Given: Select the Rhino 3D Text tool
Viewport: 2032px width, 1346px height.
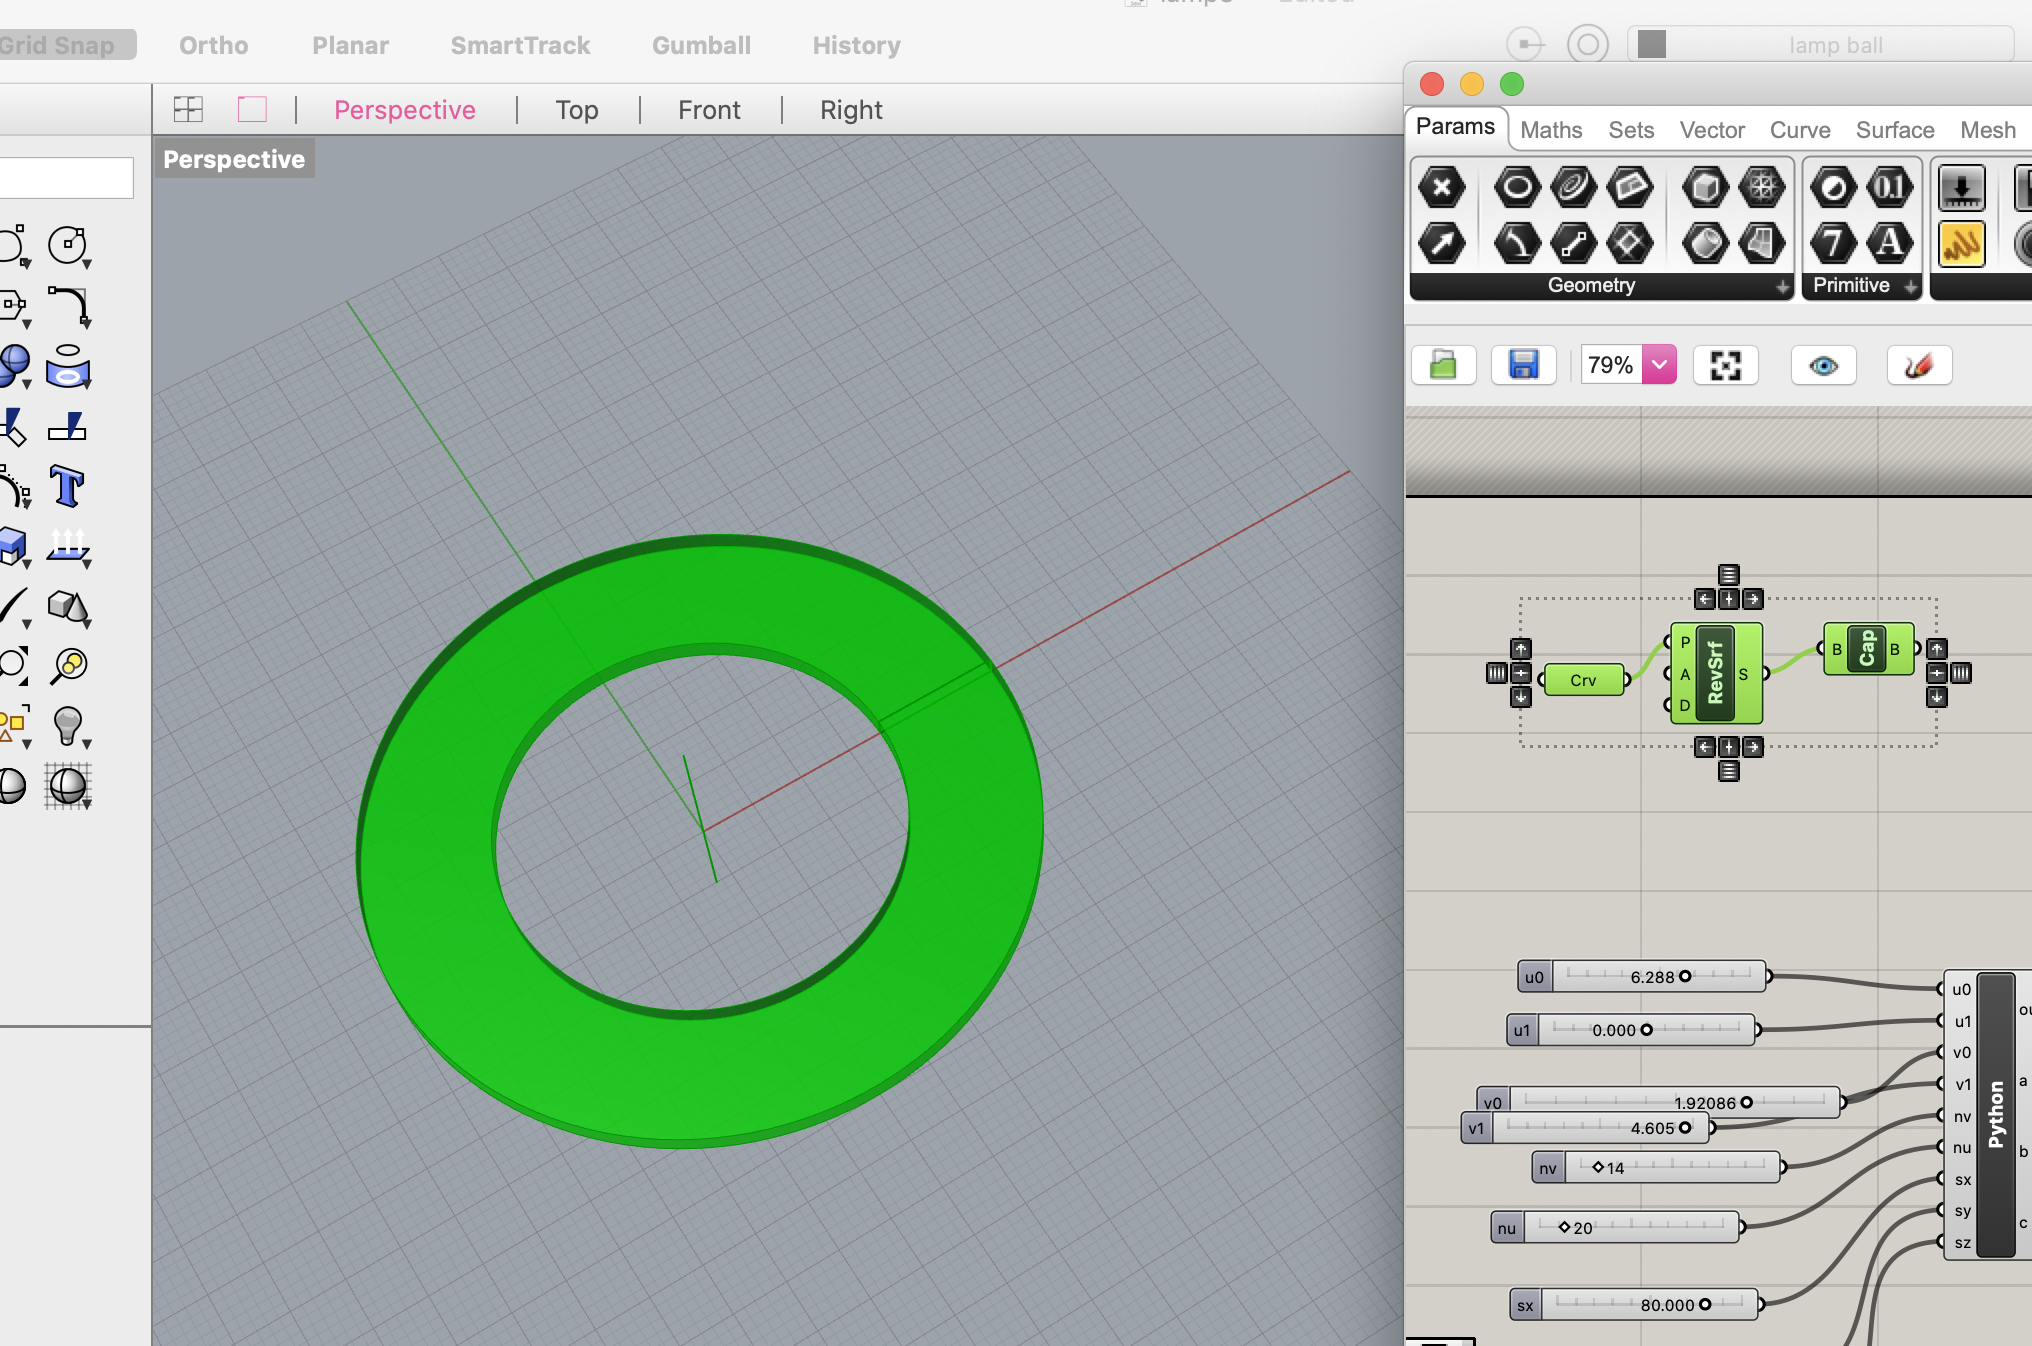Looking at the screenshot, I should (x=67, y=487).
